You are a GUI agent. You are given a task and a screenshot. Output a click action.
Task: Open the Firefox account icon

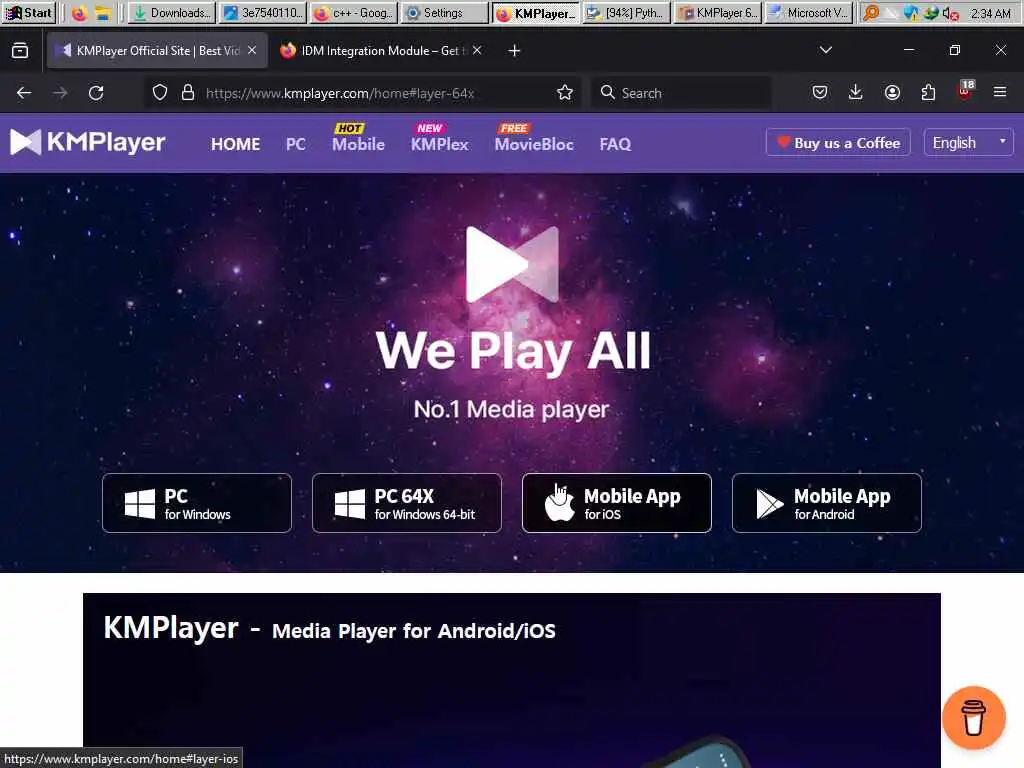click(892, 93)
